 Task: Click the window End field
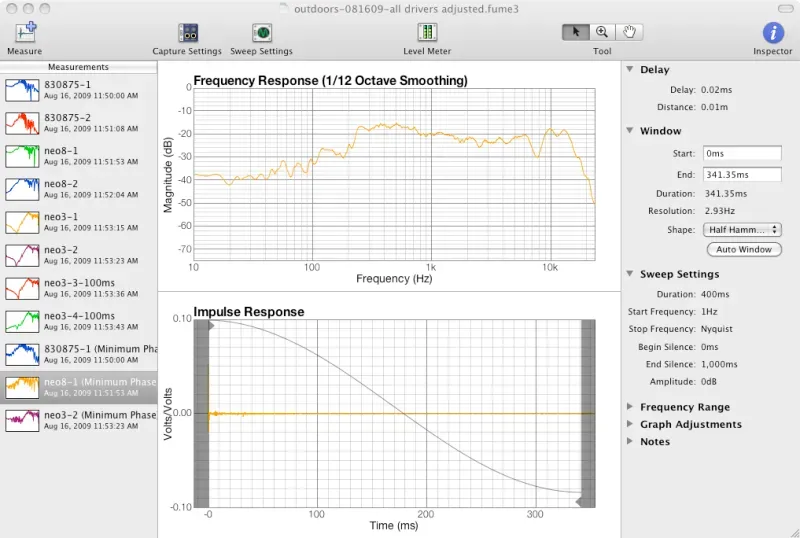(x=742, y=175)
